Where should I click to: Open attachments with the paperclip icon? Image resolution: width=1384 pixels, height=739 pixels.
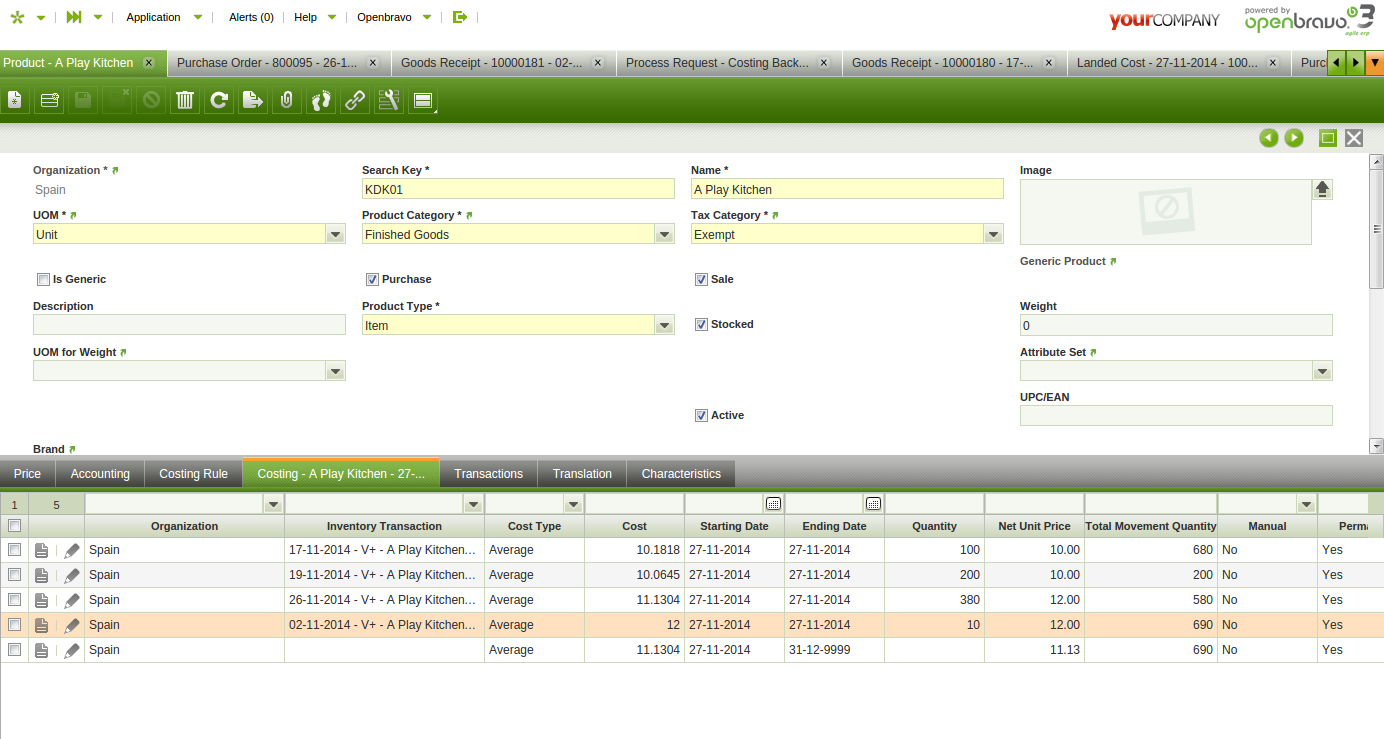(x=286, y=100)
